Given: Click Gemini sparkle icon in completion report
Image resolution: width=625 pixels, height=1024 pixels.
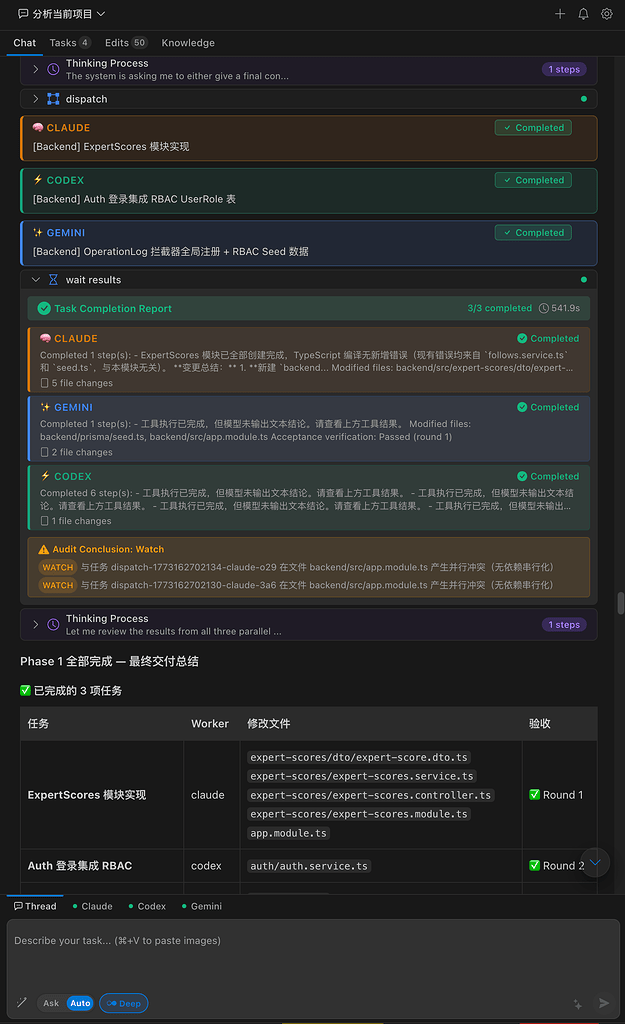Looking at the screenshot, I should 45,407.
